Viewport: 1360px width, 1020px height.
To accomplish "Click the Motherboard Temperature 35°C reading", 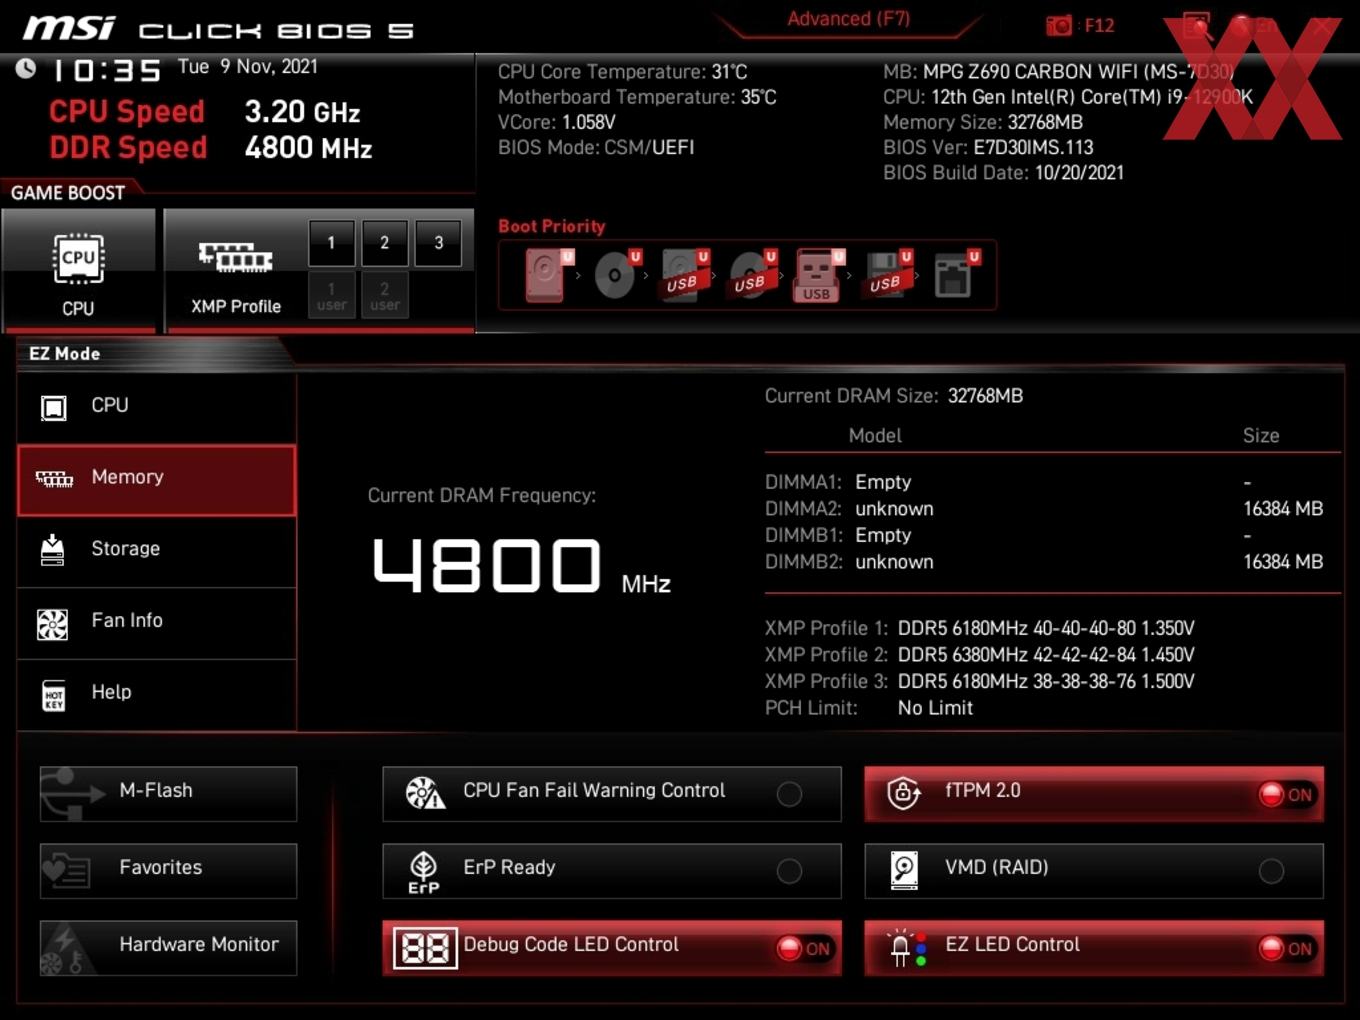I will click(x=637, y=97).
